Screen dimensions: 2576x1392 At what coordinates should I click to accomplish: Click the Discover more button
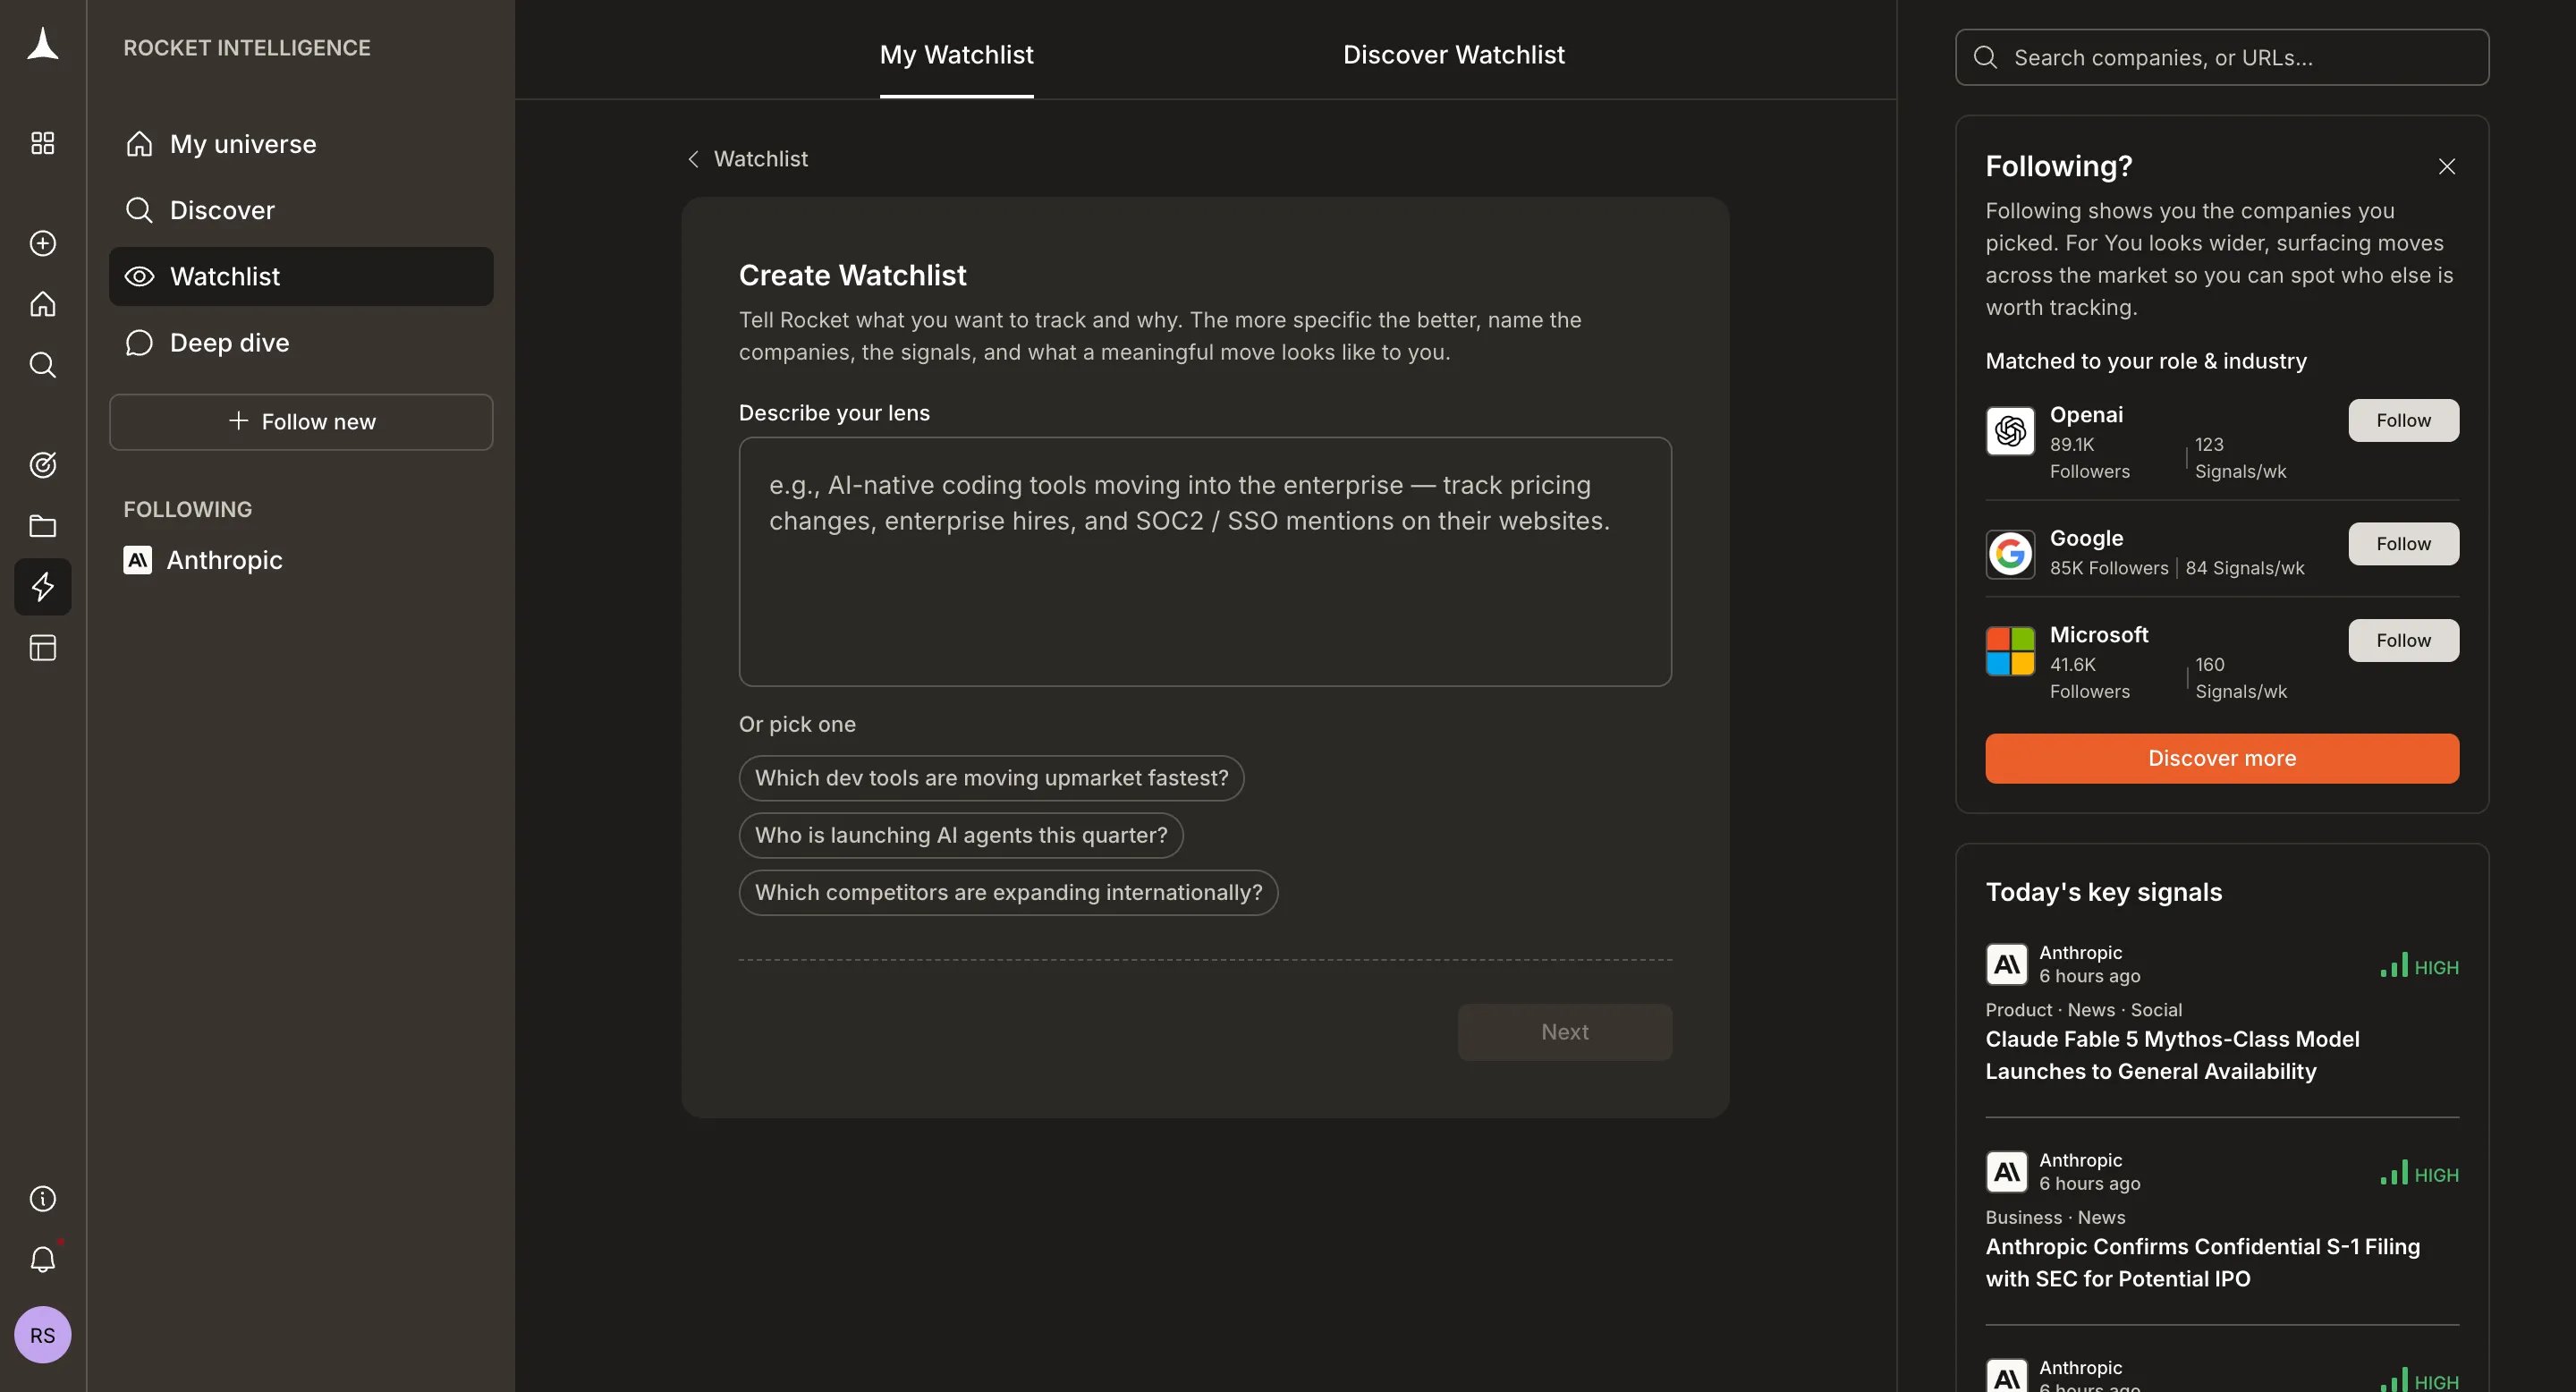2222,758
